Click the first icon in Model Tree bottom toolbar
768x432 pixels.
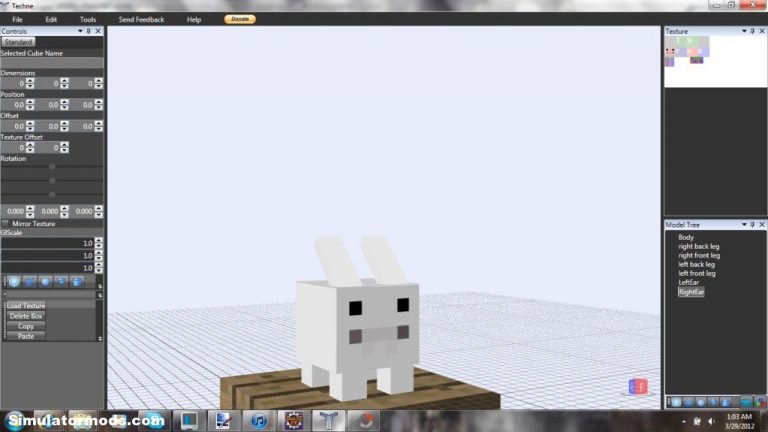677,401
